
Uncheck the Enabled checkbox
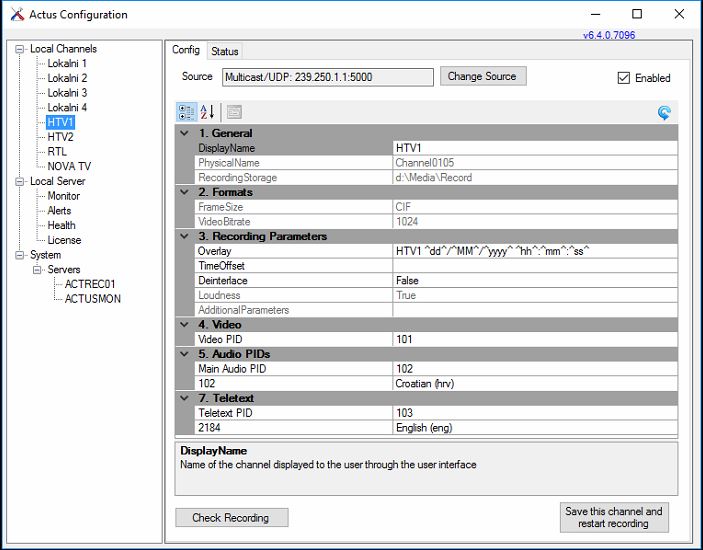click(x=624, y=78)
